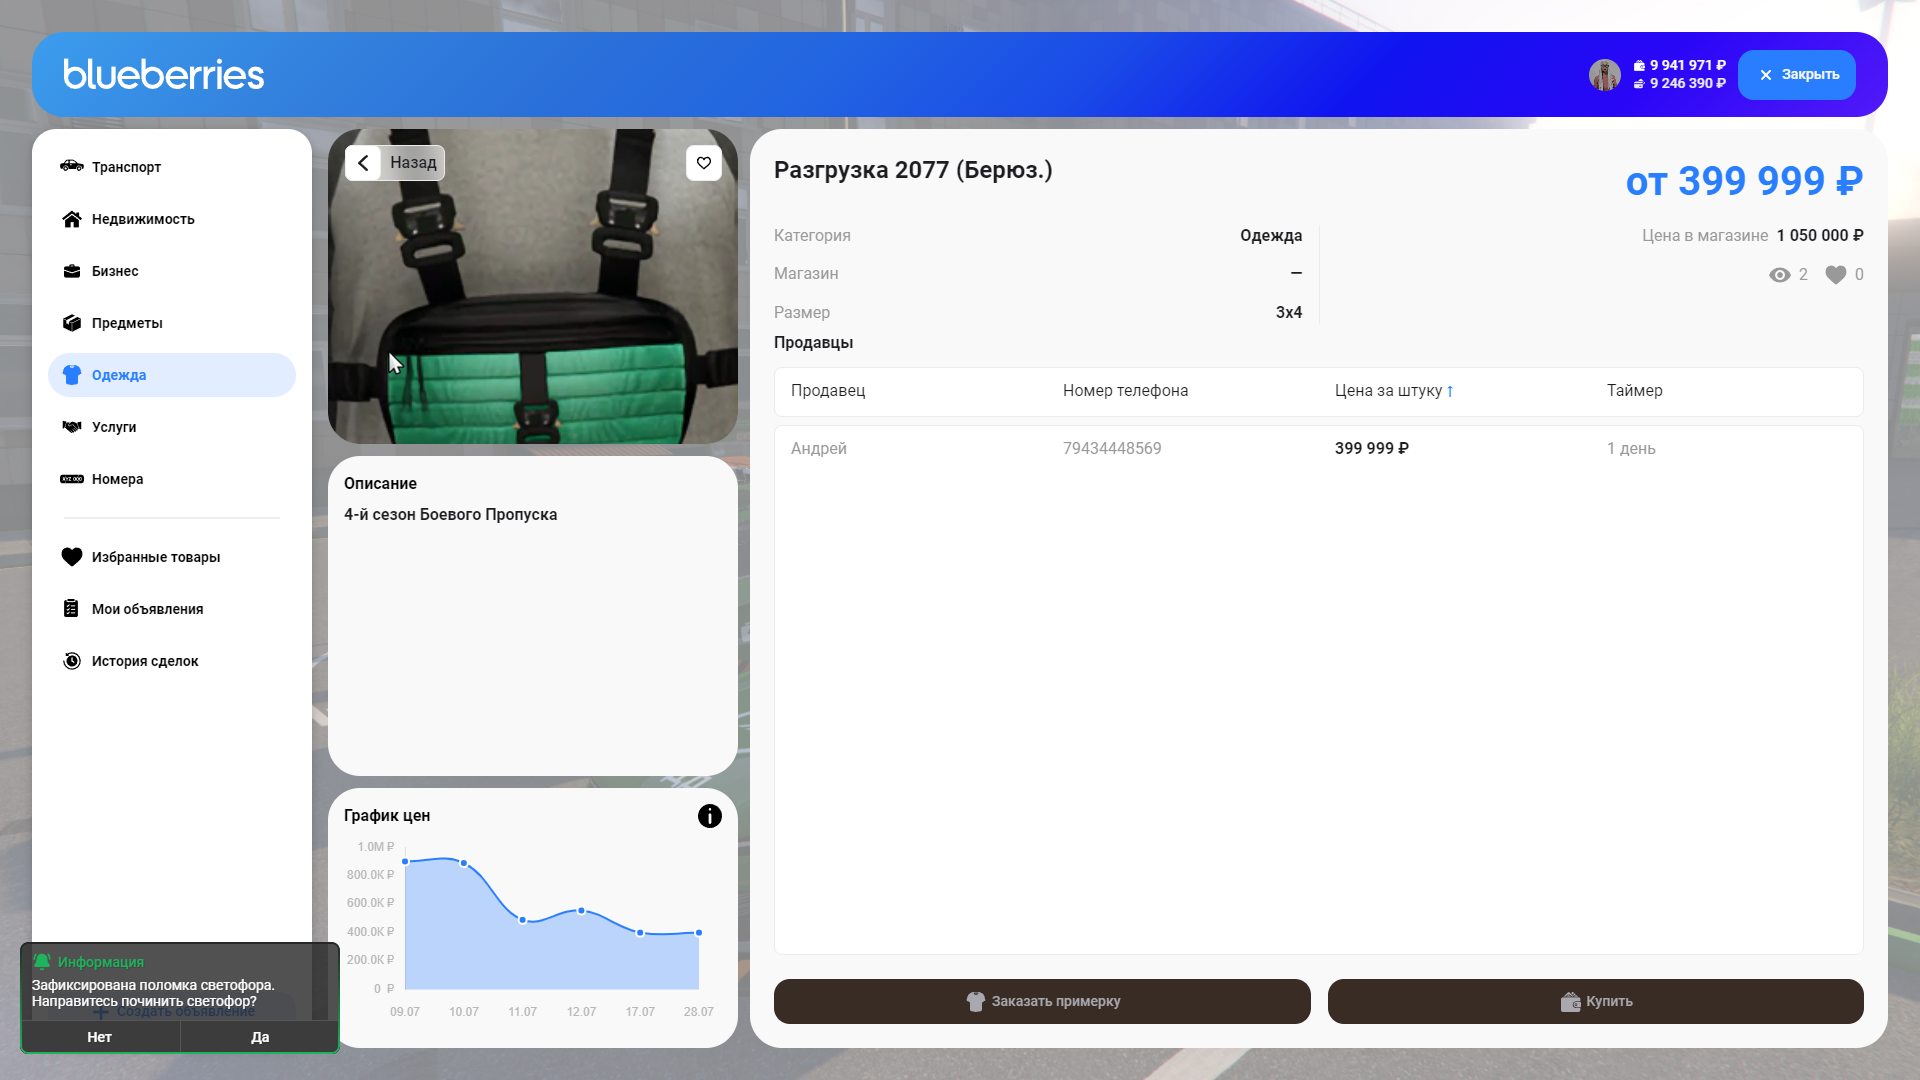Click the Размер value 3x4

1289,313
